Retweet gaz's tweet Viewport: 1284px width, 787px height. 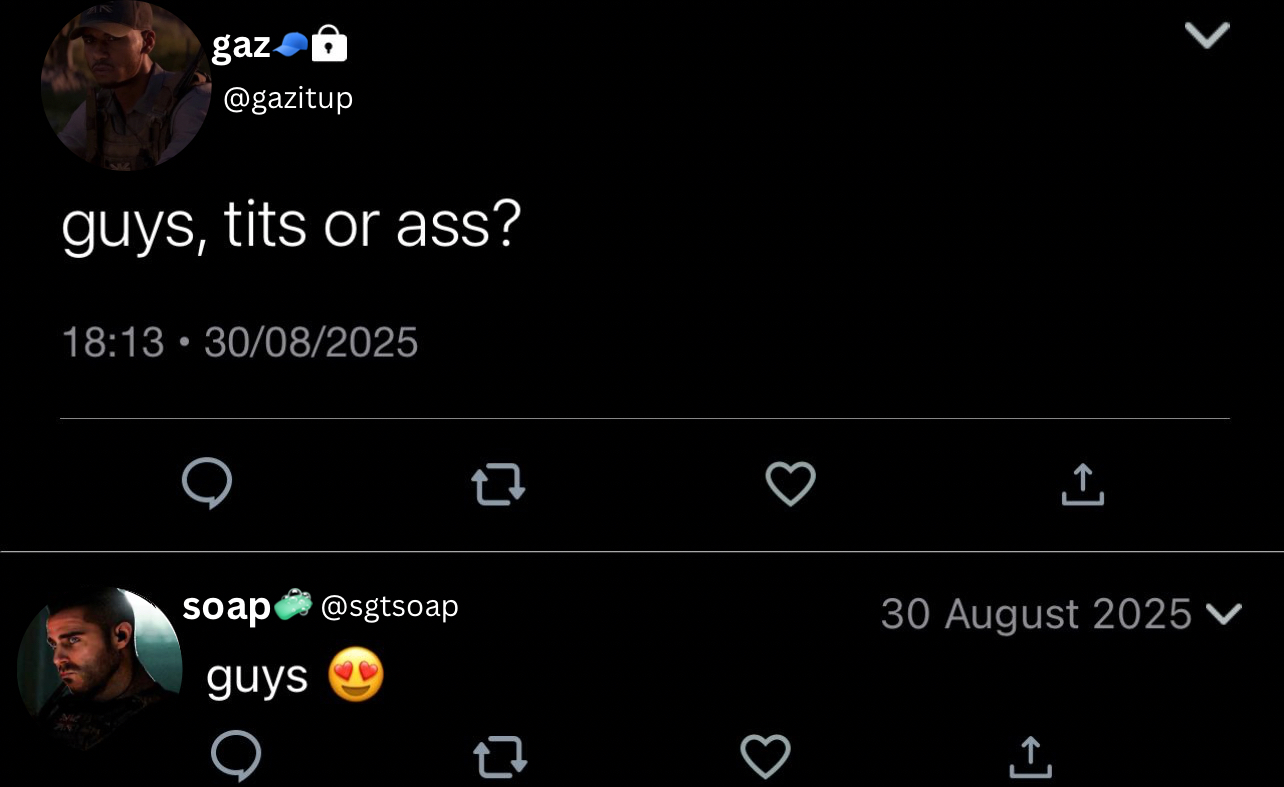[x=498, y=485]
